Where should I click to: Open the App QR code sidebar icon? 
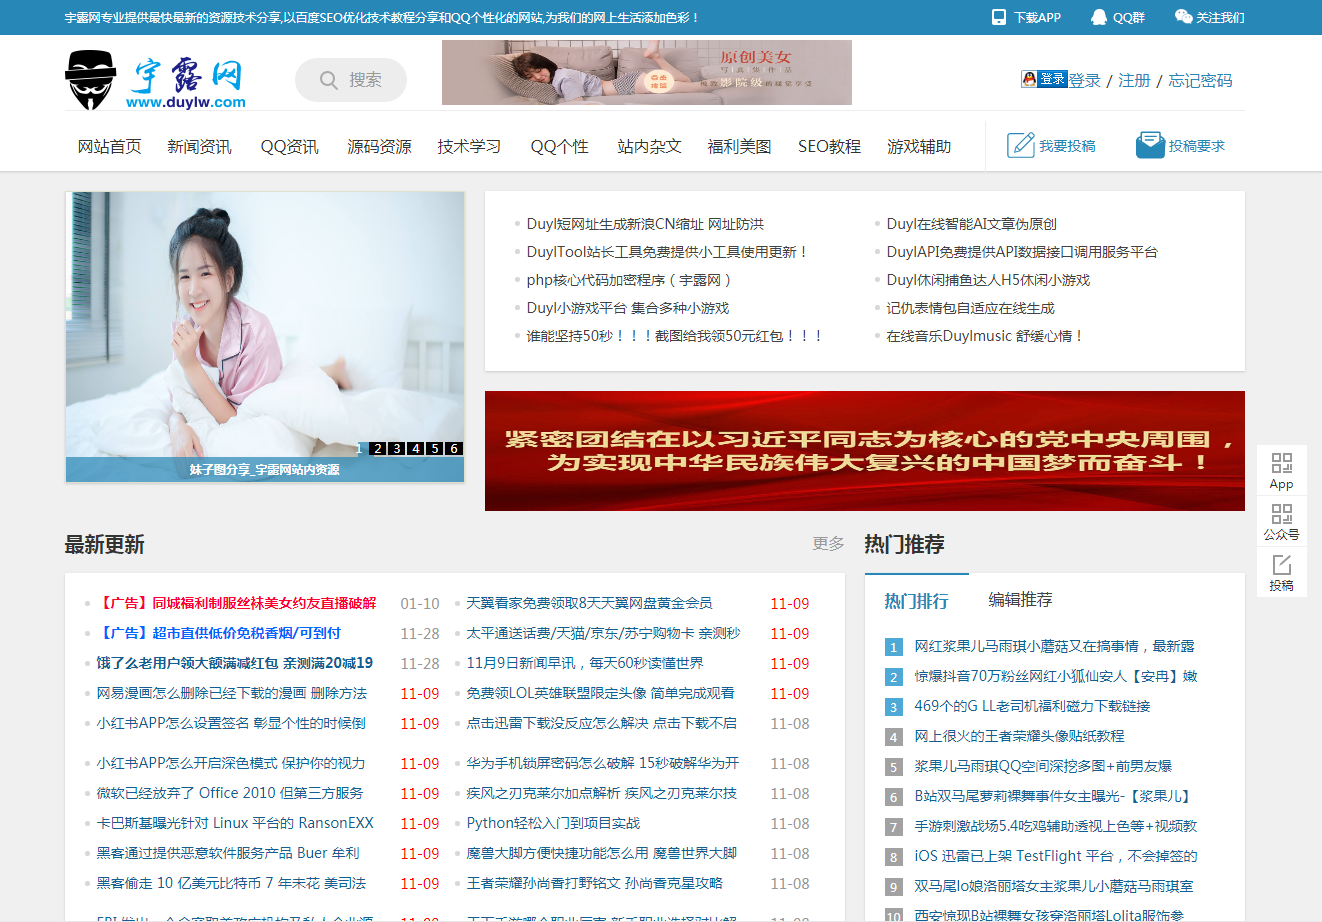pos(1281,463)
